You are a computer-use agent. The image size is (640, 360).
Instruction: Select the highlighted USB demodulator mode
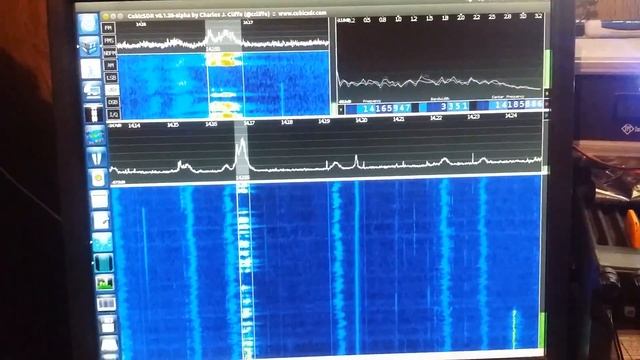tap(112, 89)
